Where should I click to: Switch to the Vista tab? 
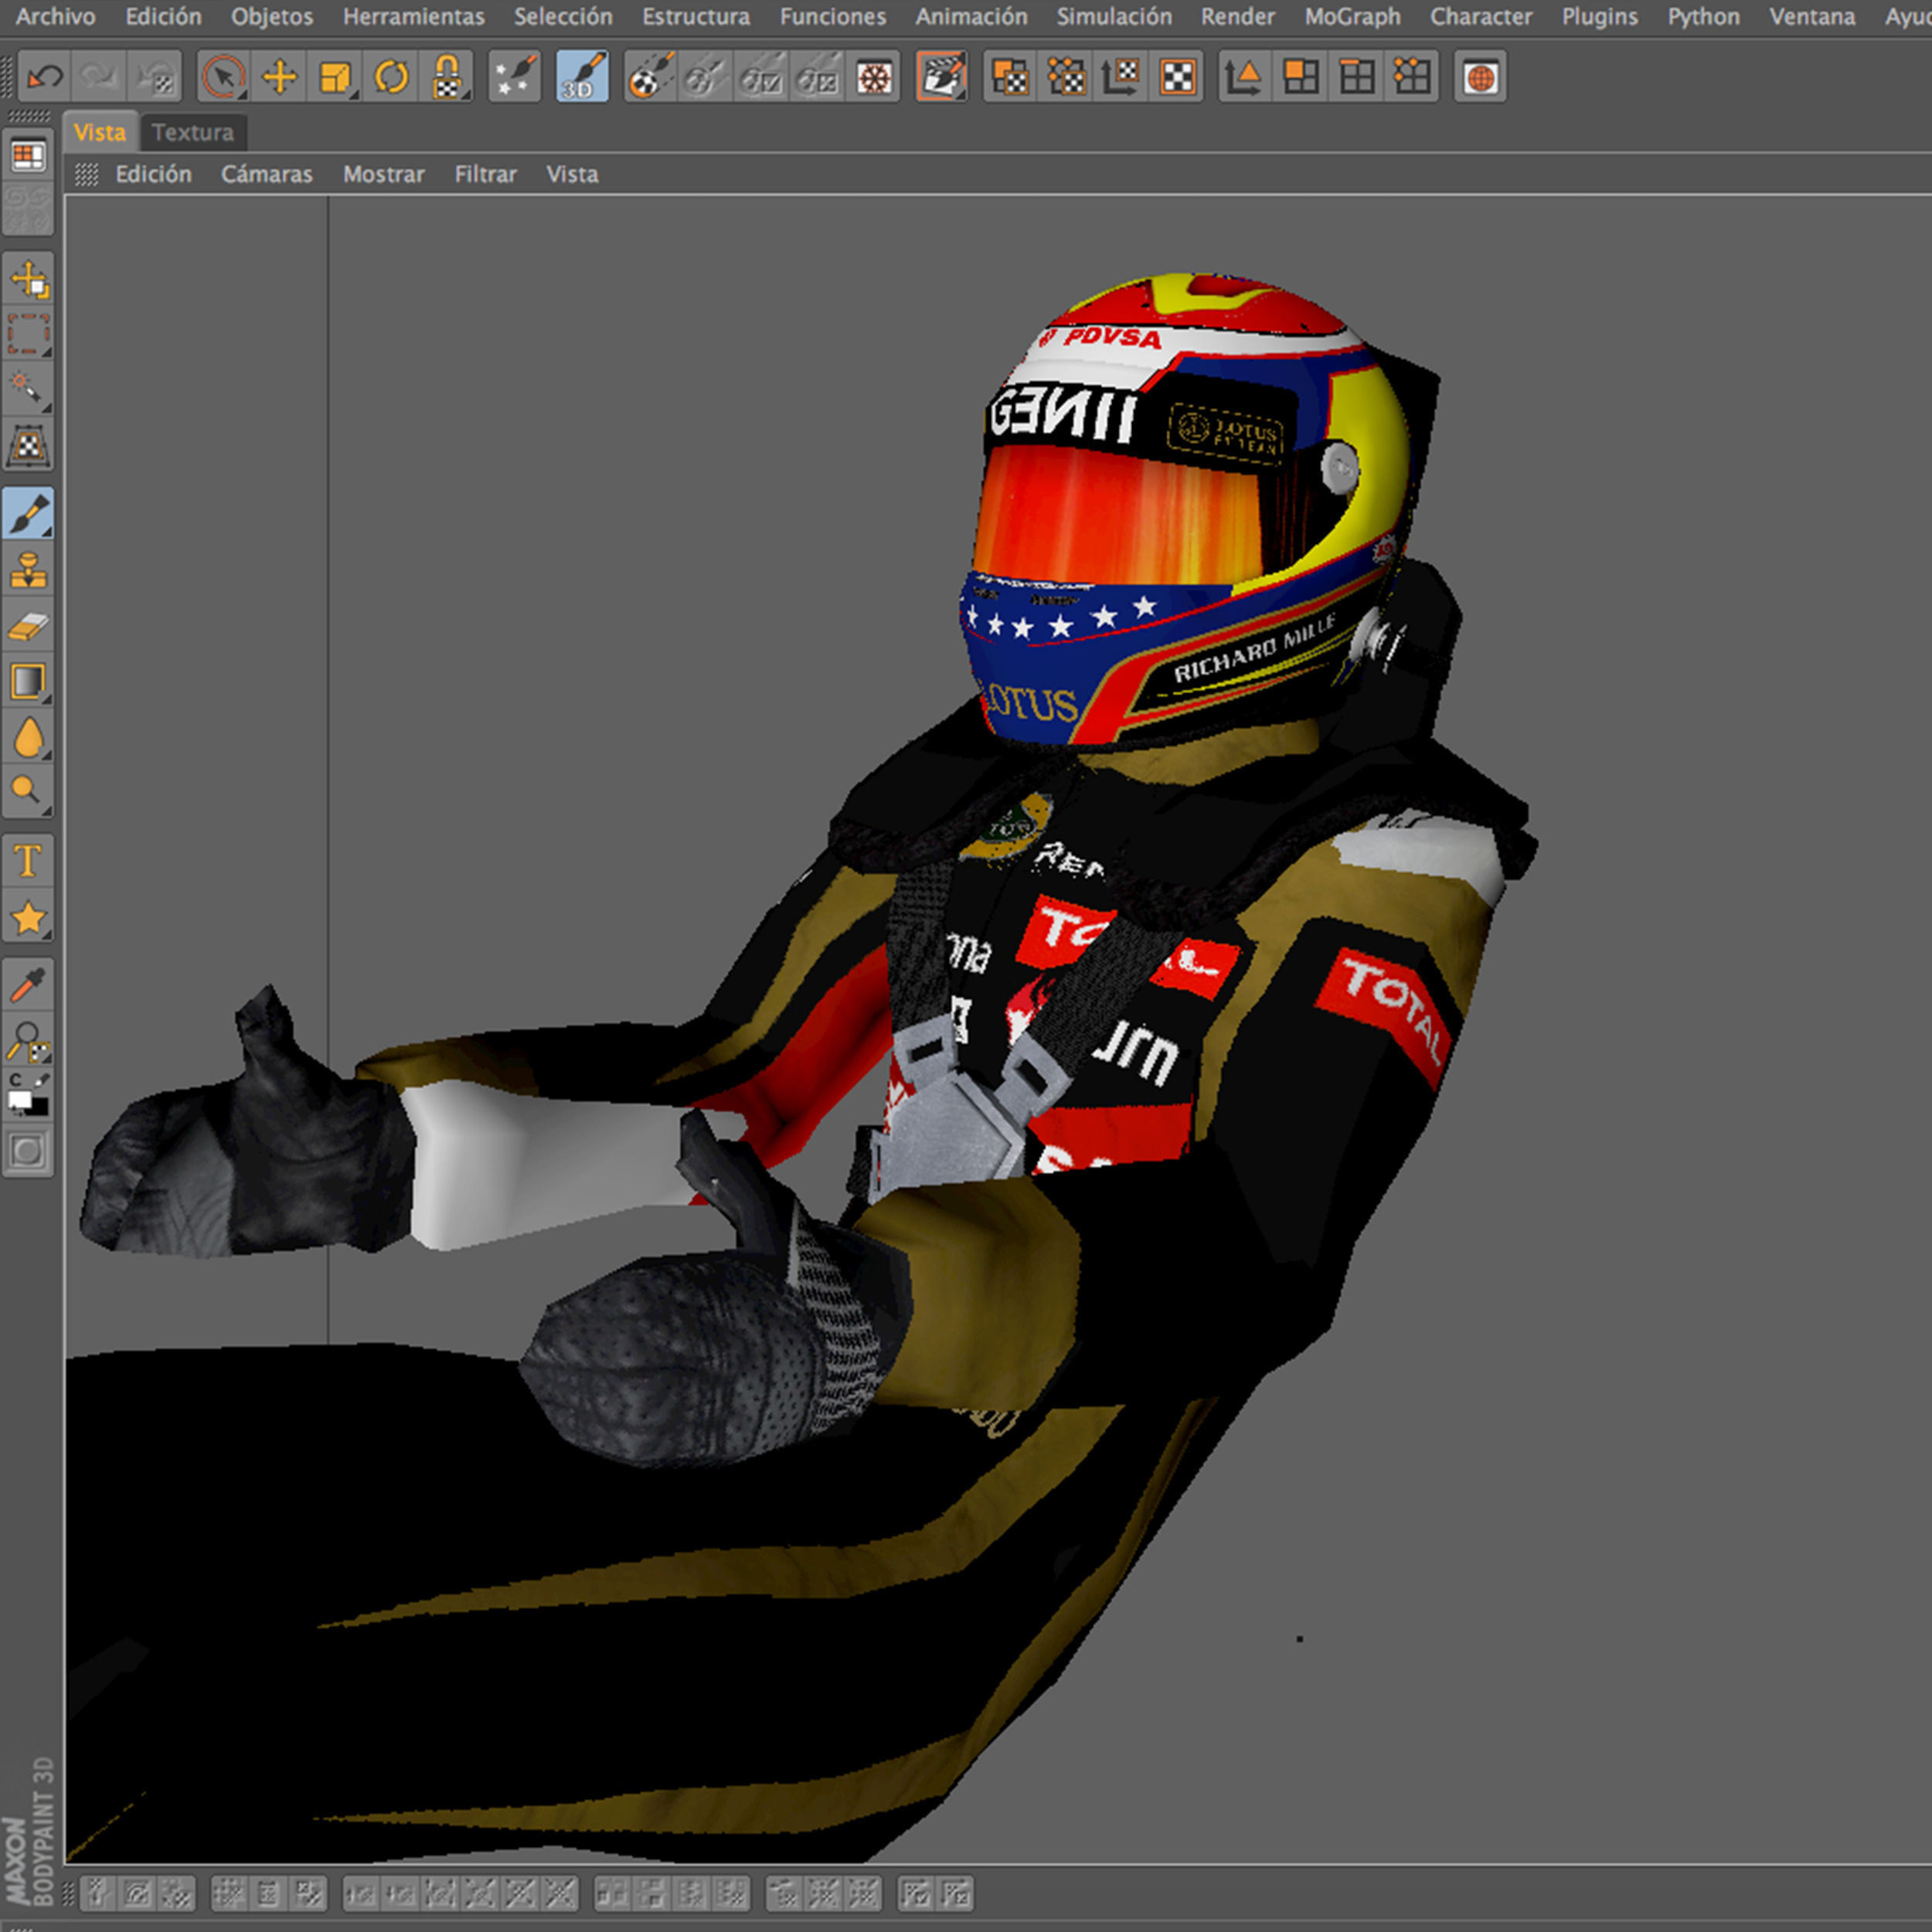(100, 132)
